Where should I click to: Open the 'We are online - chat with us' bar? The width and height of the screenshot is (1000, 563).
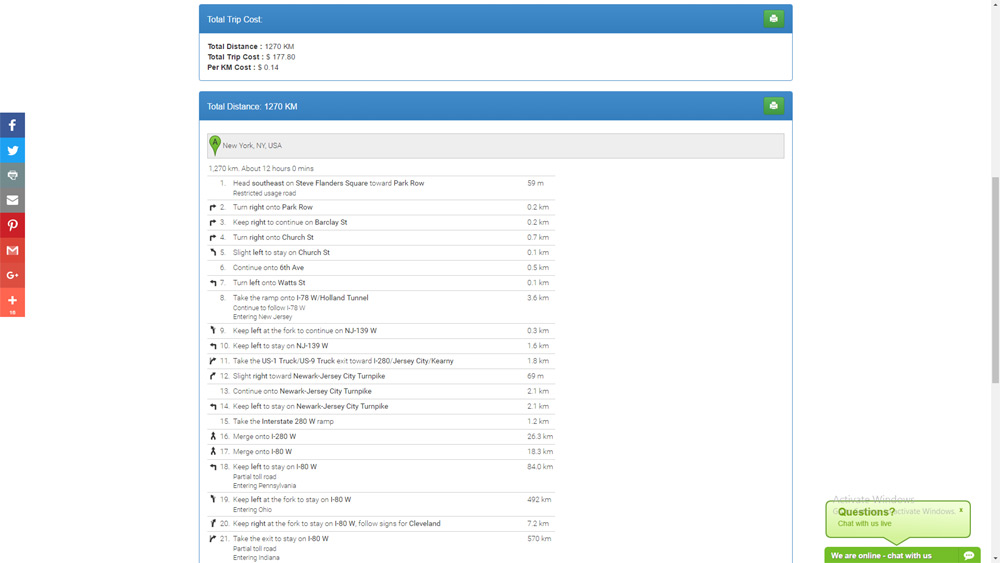pos(902,555)
